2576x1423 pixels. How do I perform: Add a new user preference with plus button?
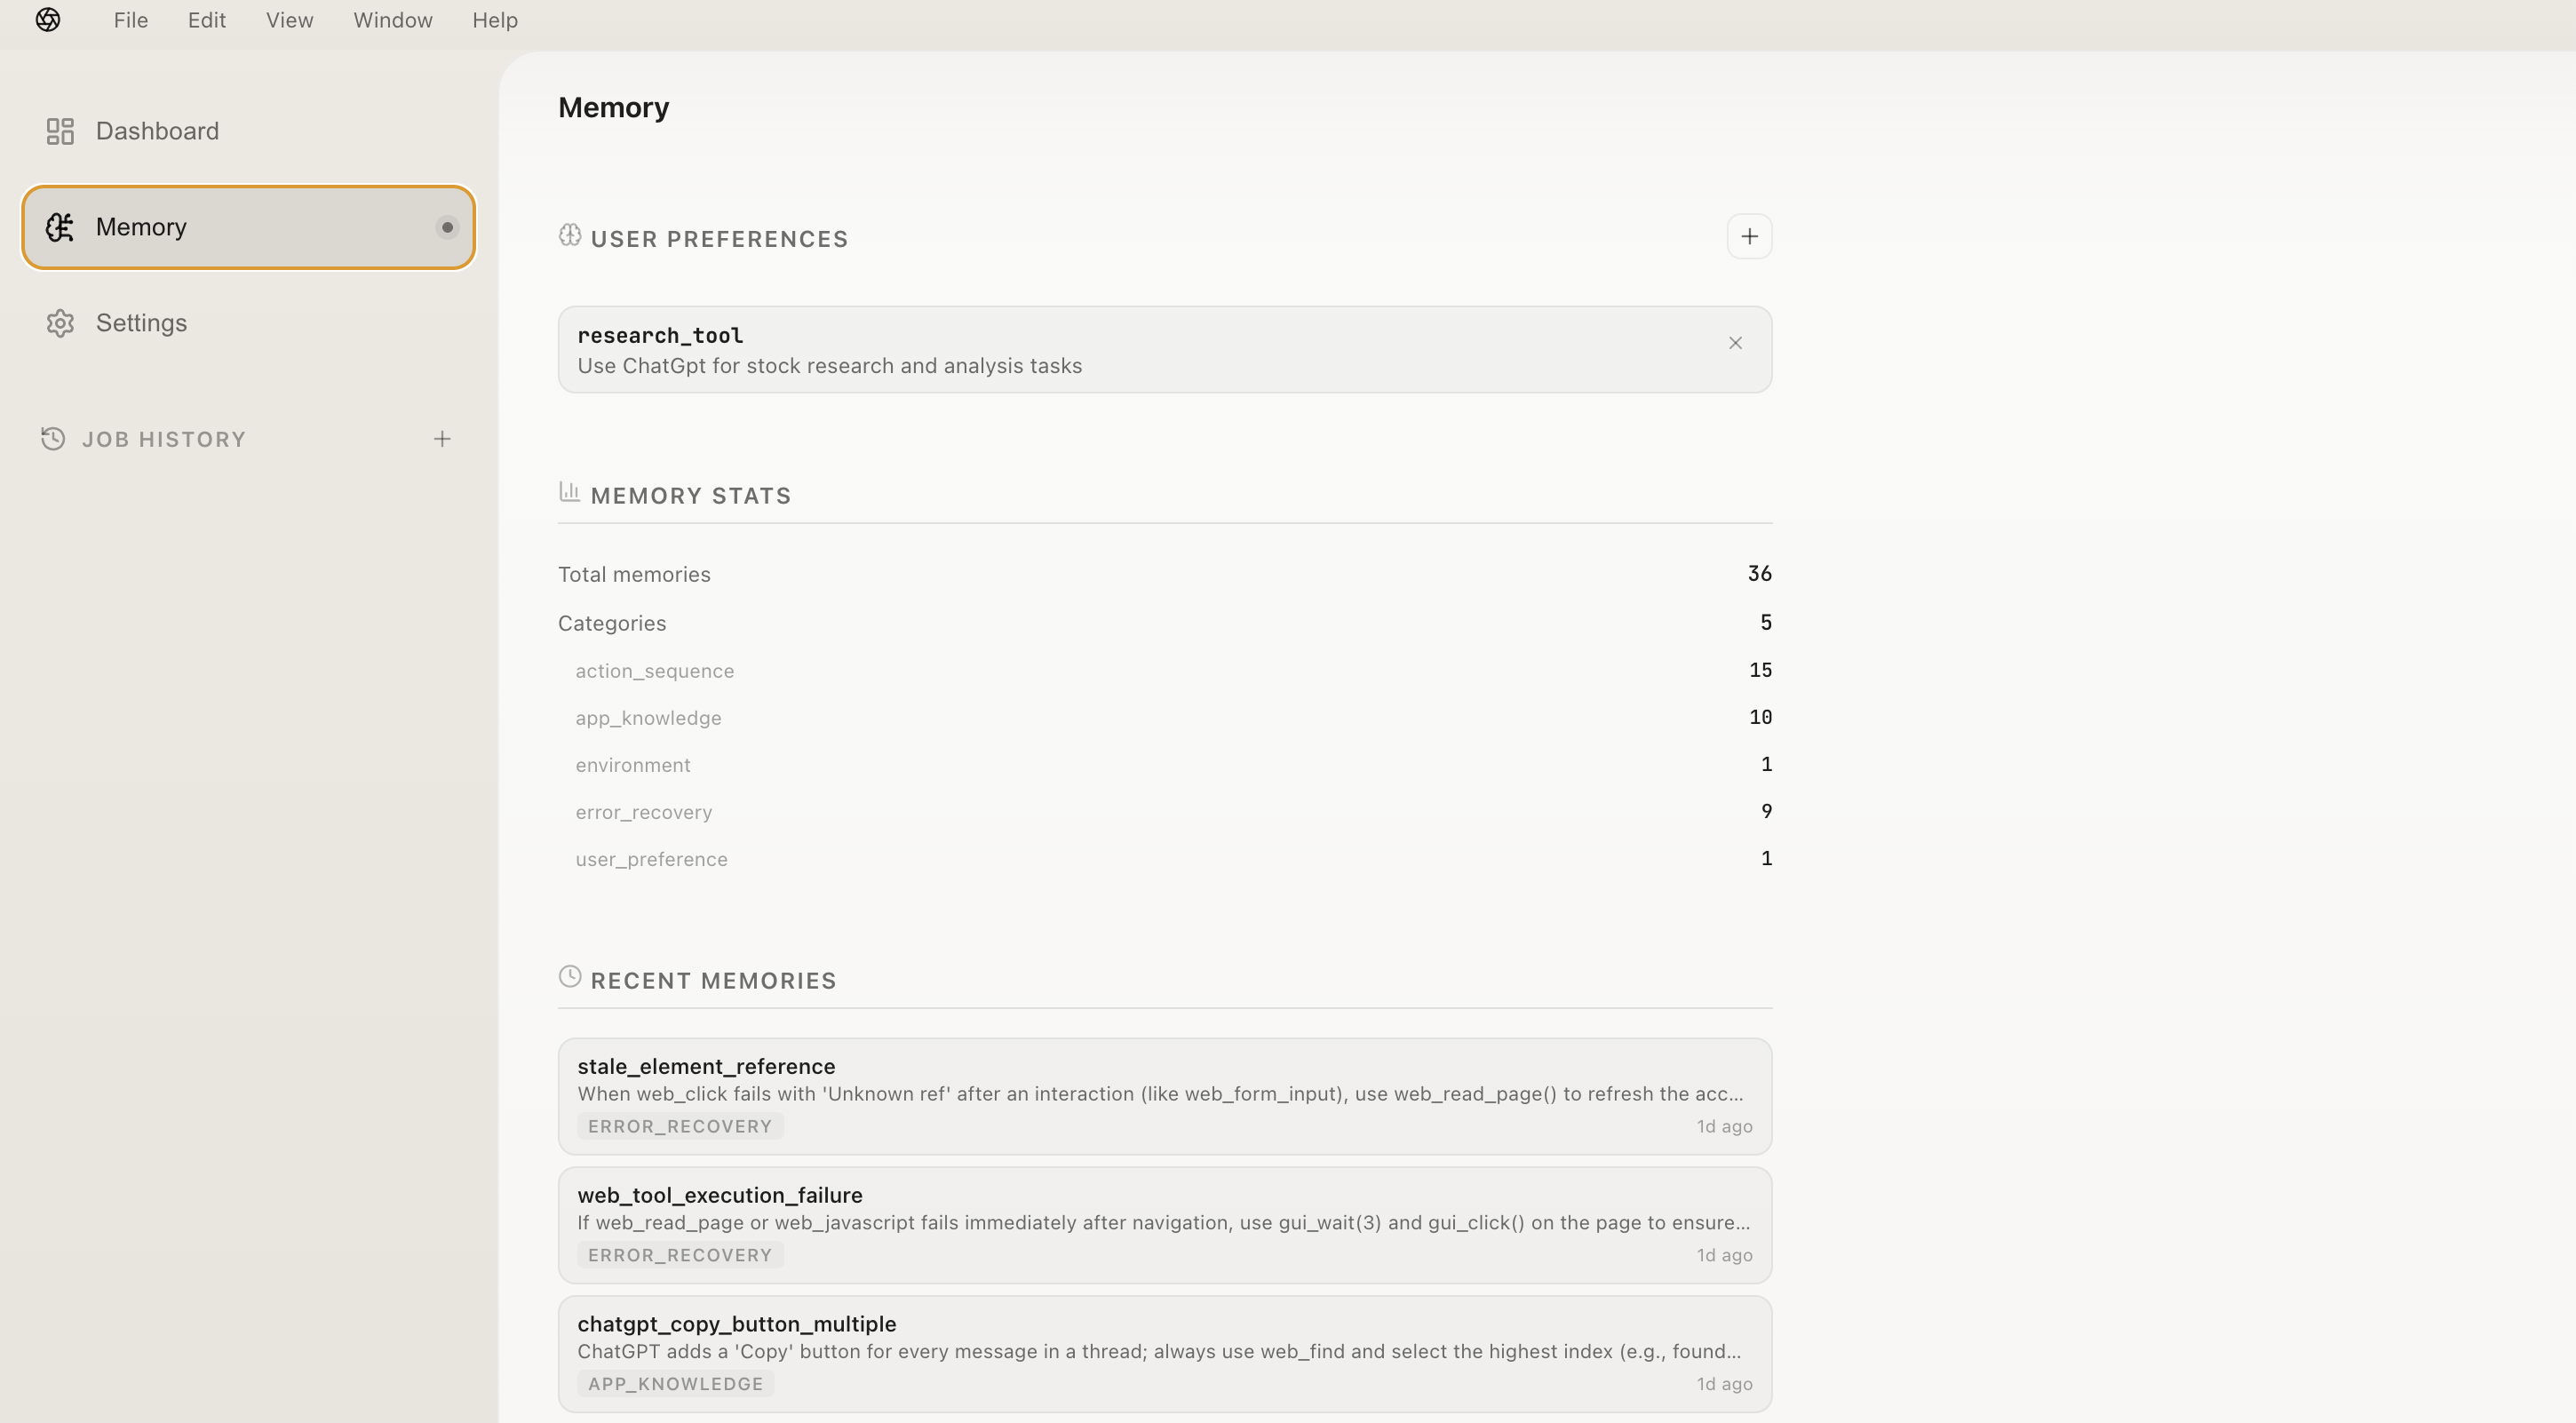coord(1749,237)
